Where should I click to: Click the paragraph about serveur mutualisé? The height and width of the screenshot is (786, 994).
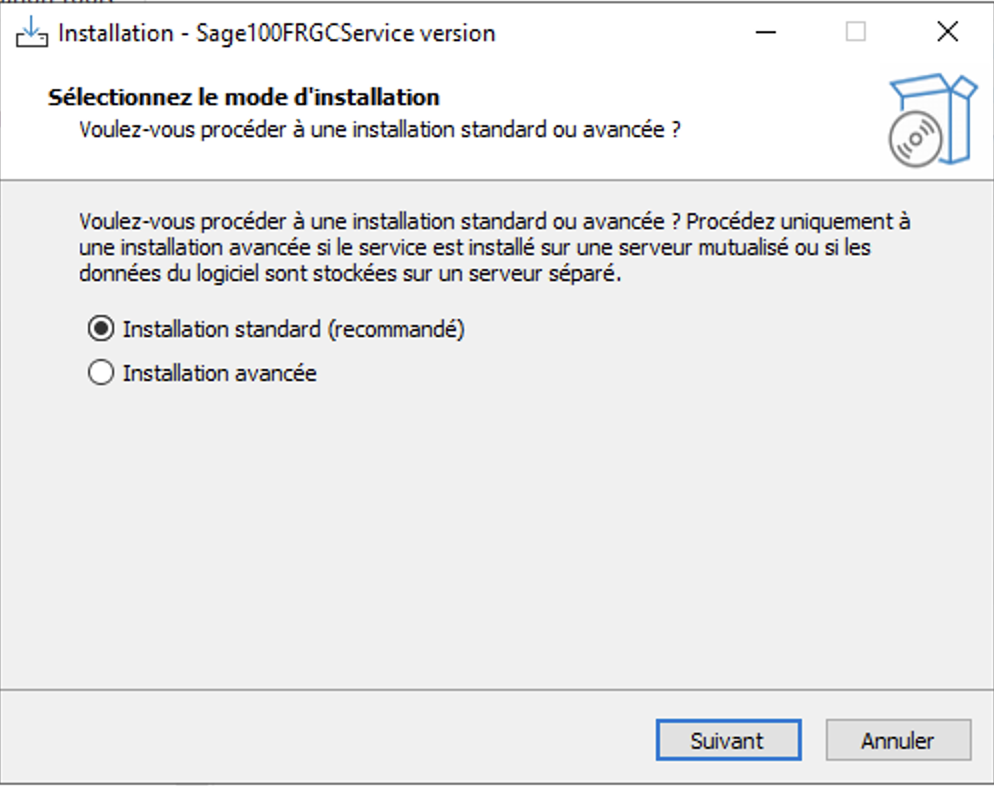point(494,247)
